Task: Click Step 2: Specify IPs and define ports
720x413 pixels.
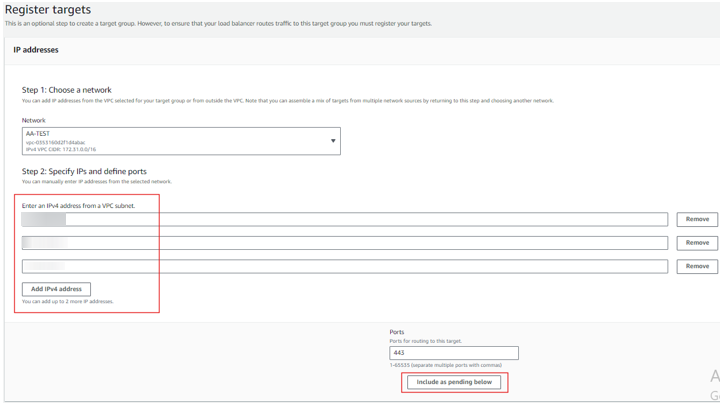Action: (x=84, y=172)
